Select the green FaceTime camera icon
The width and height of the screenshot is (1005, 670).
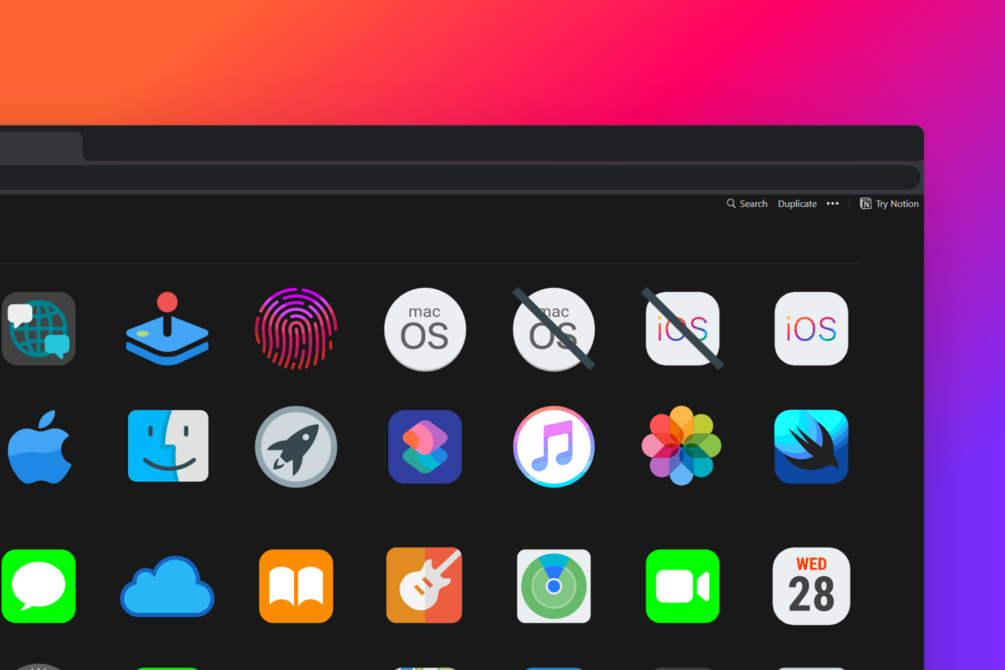(683, 586)
